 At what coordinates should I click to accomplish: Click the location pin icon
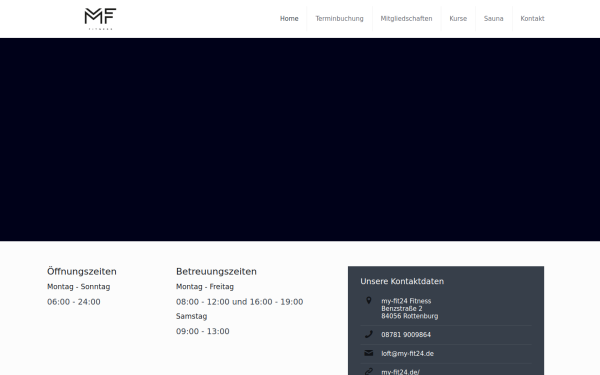tap(368, 301)
